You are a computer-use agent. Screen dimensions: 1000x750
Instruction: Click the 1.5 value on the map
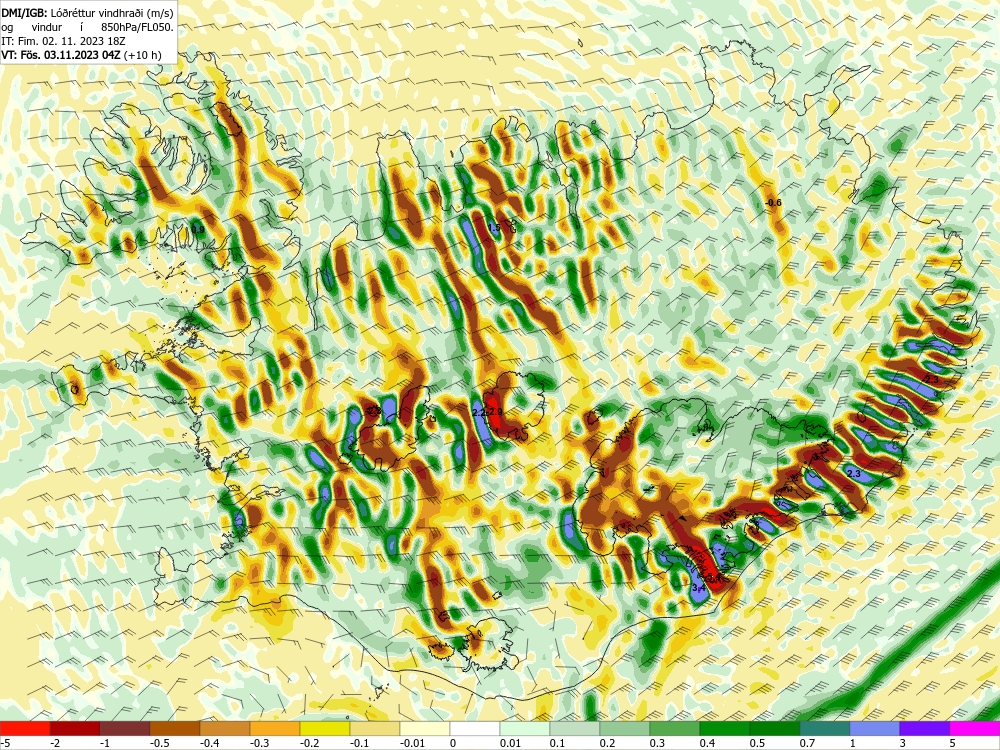(494, 228)
